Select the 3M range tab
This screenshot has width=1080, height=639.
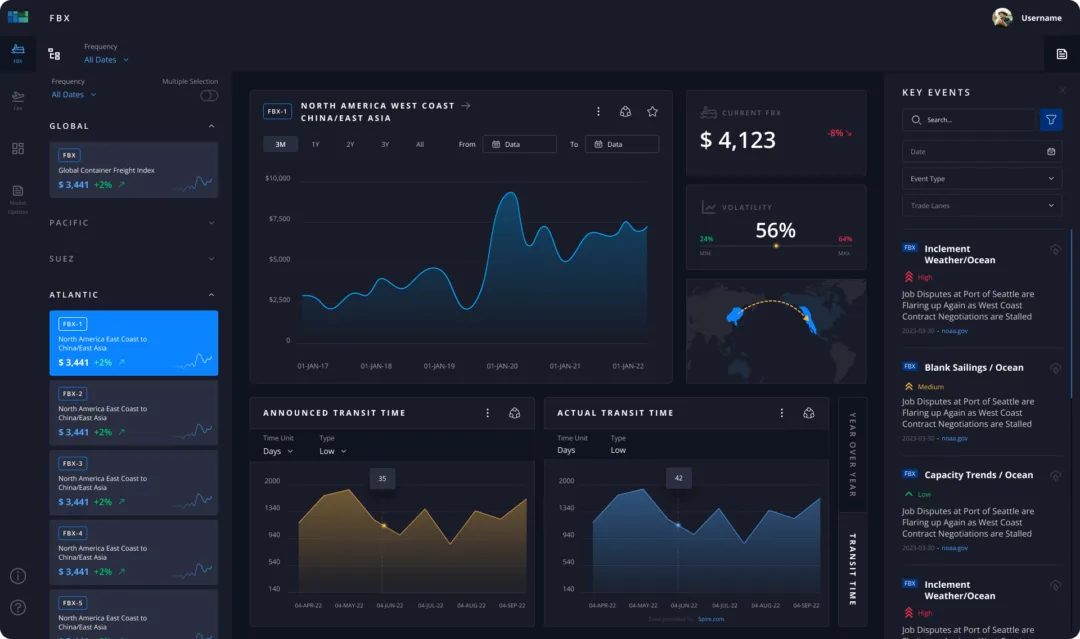tap(280, 144)
